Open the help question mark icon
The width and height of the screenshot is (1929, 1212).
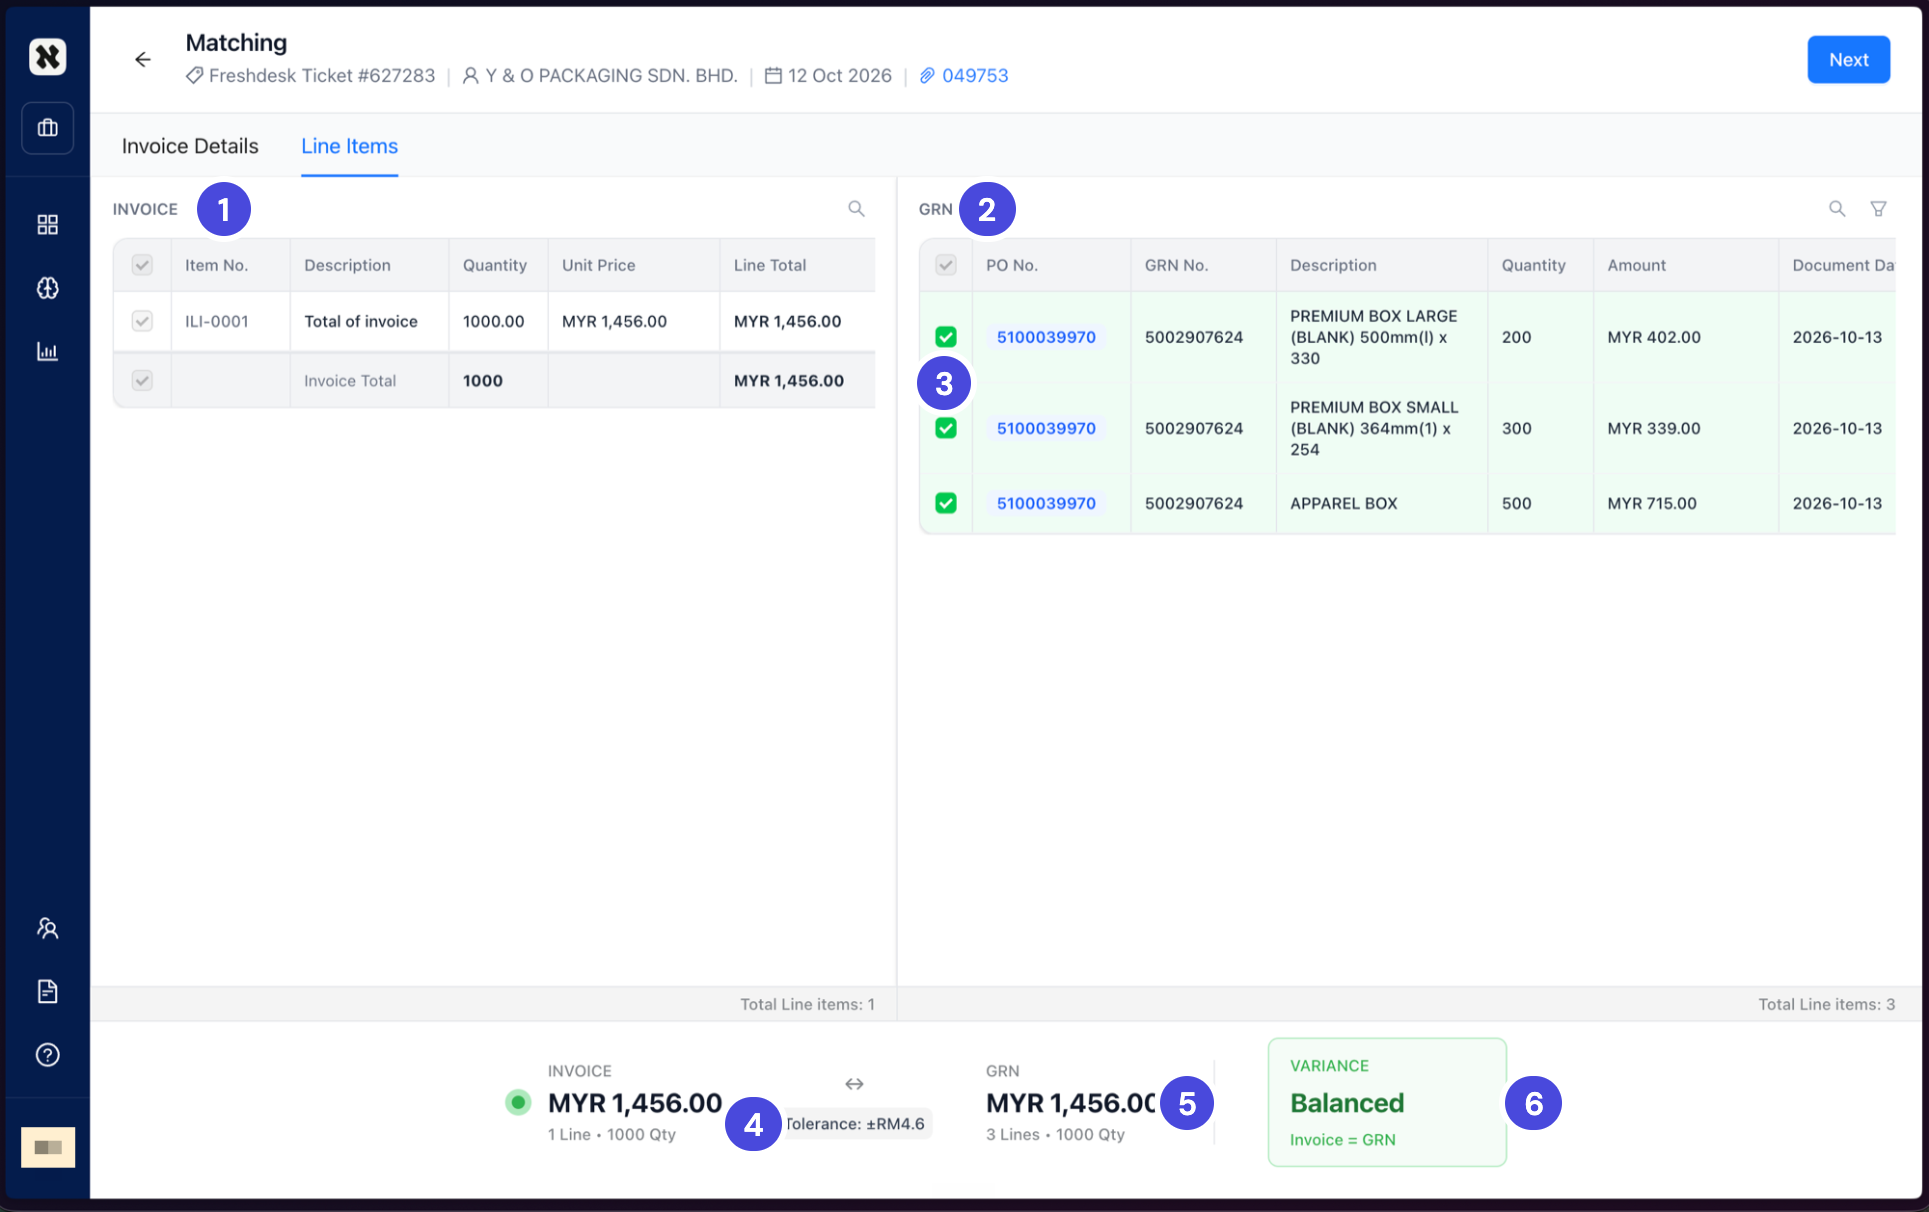[47, 1054]
